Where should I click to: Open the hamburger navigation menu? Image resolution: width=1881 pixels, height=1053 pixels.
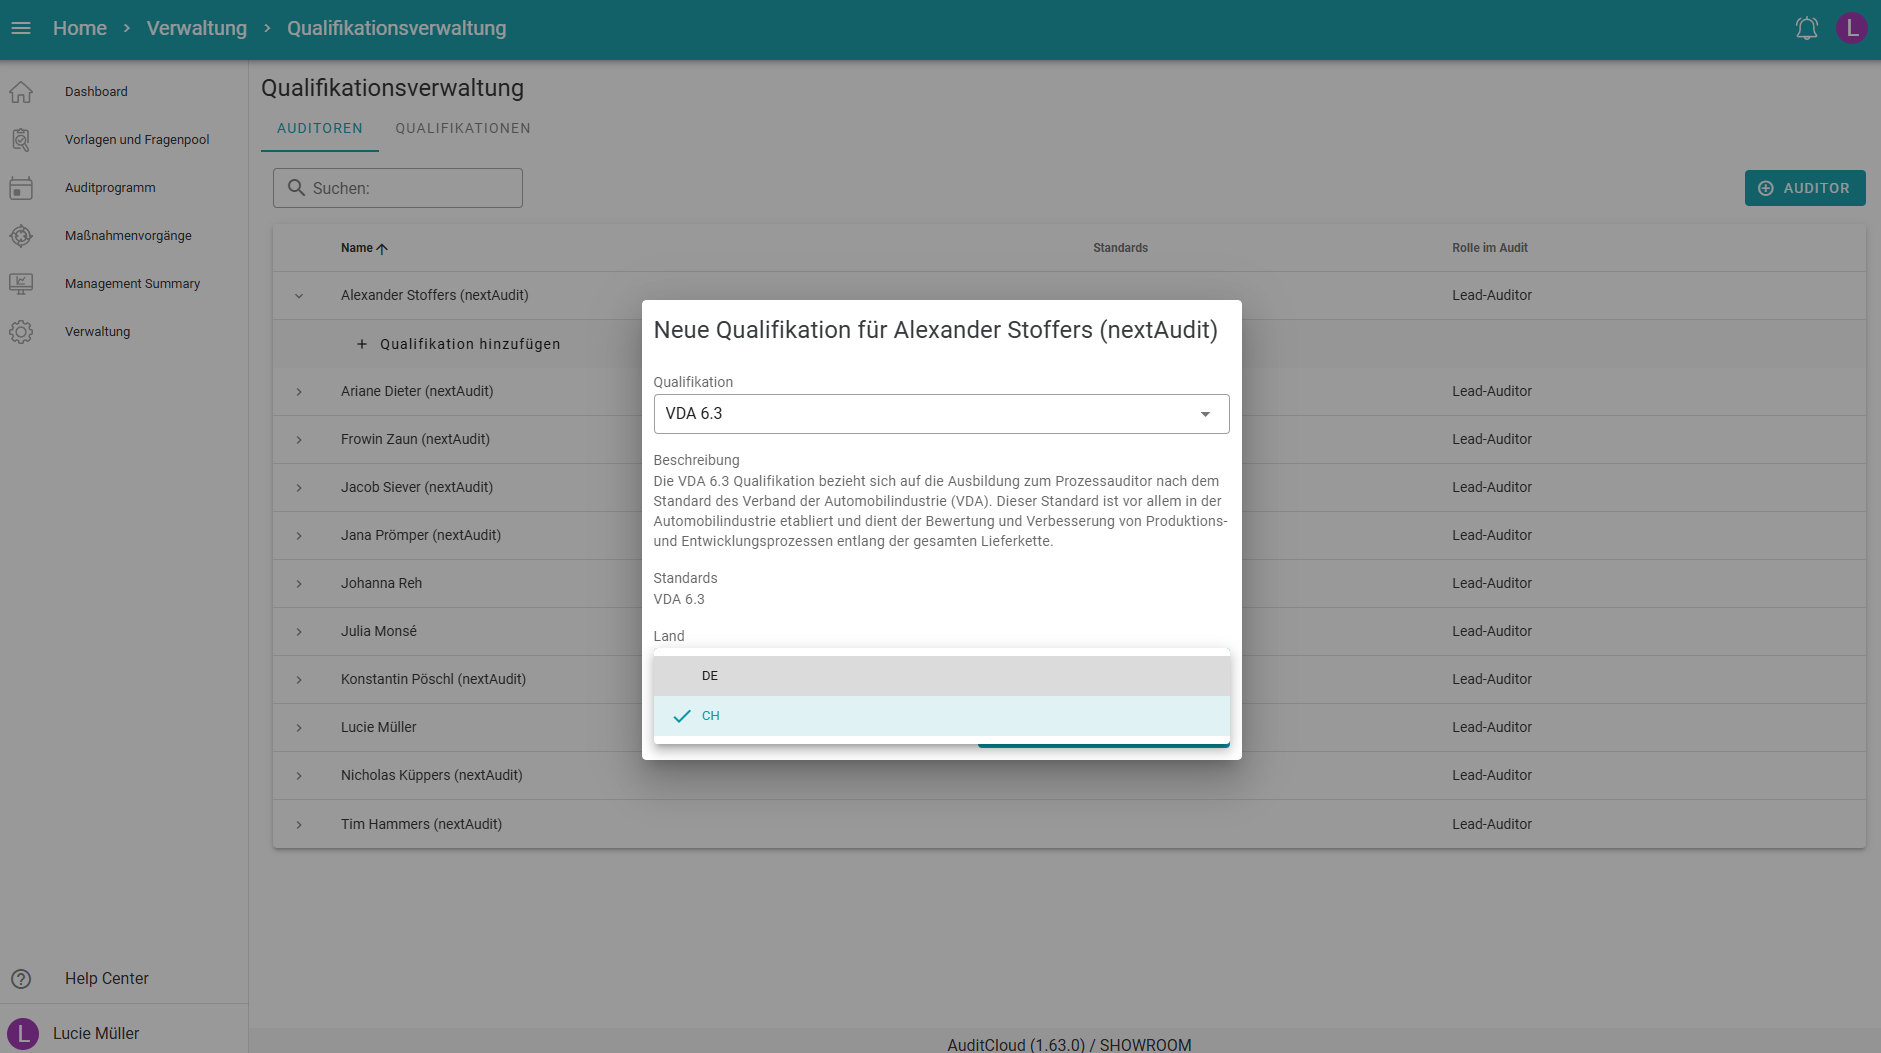click(x=21, y=28)
